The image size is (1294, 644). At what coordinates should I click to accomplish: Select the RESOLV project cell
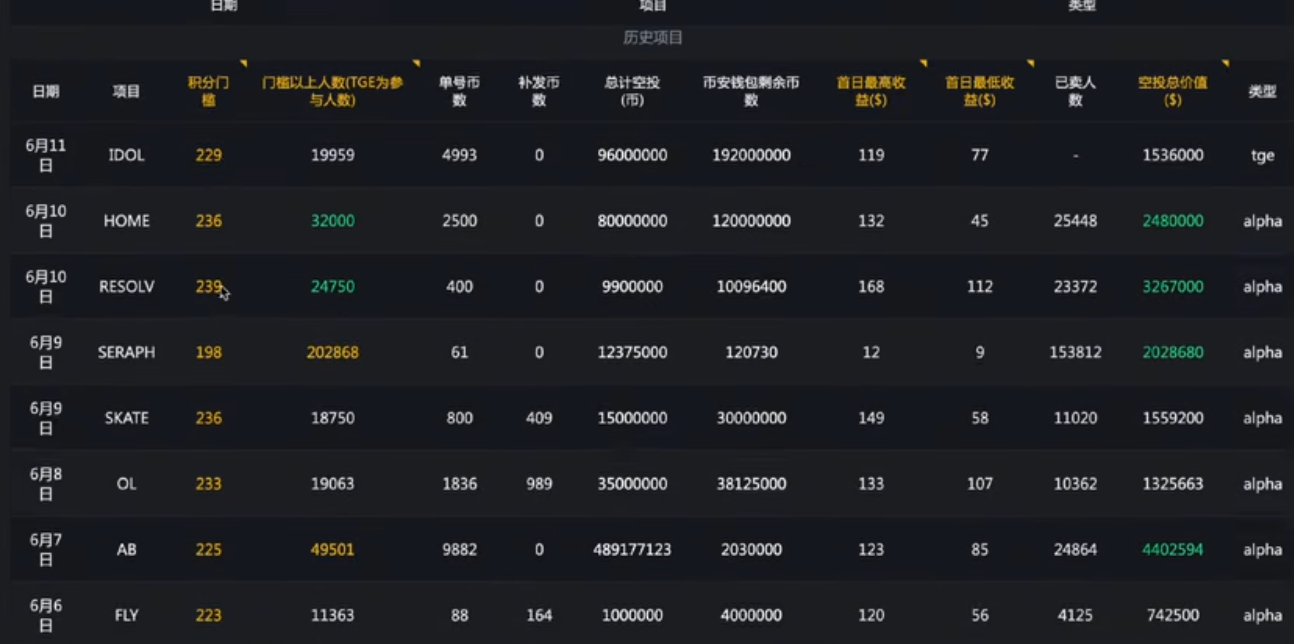[x=127, y=287]
